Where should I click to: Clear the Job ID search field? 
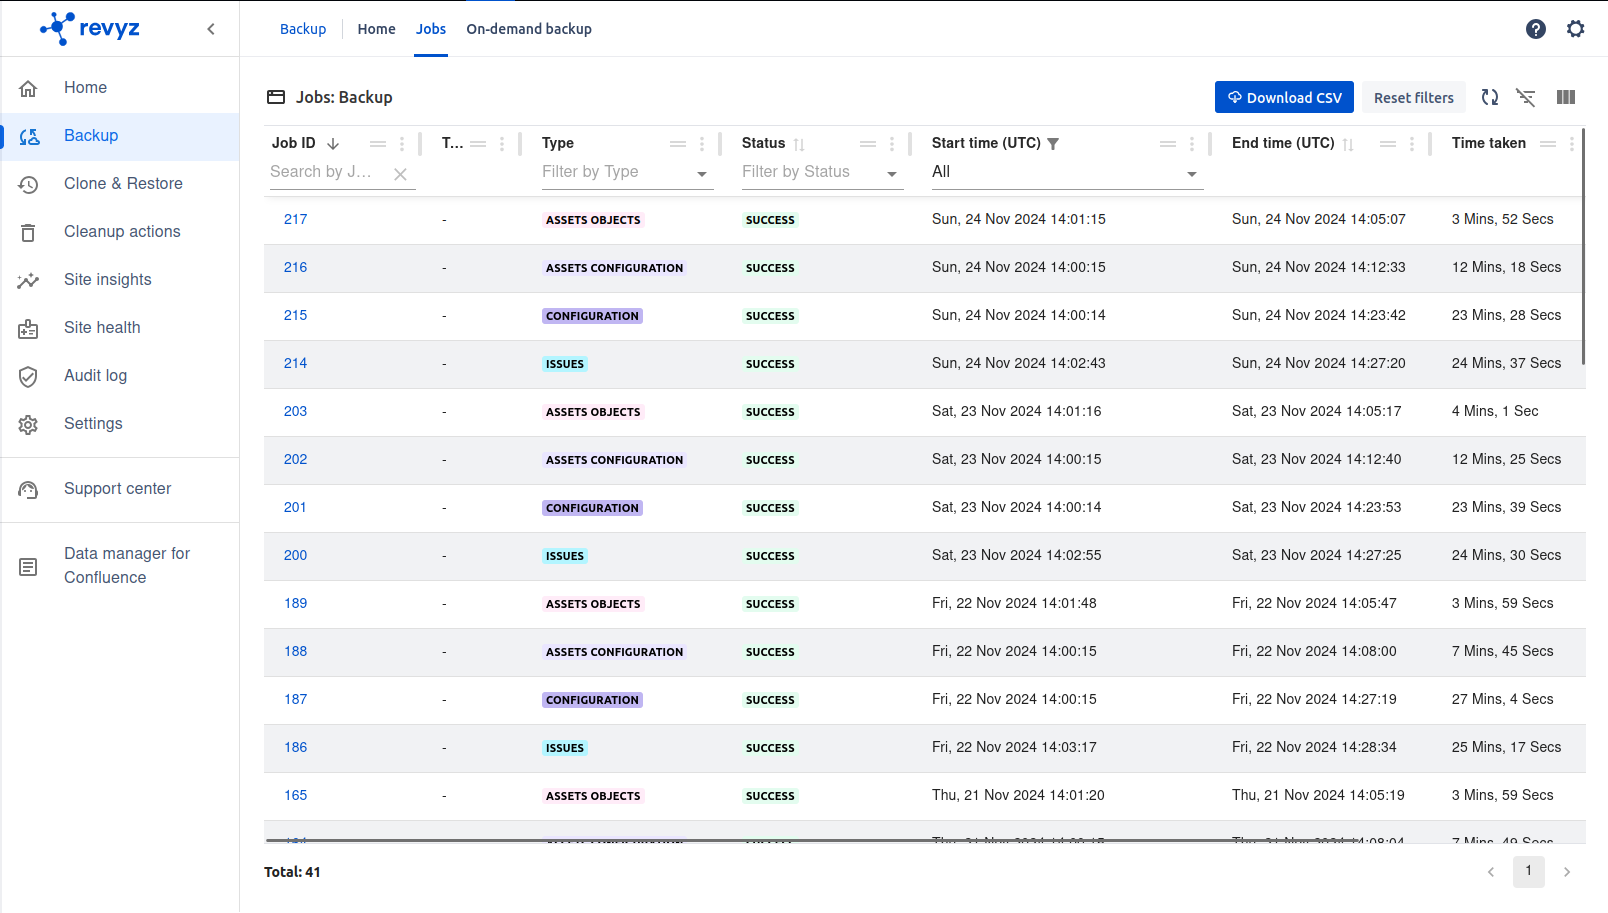point(400,174)
